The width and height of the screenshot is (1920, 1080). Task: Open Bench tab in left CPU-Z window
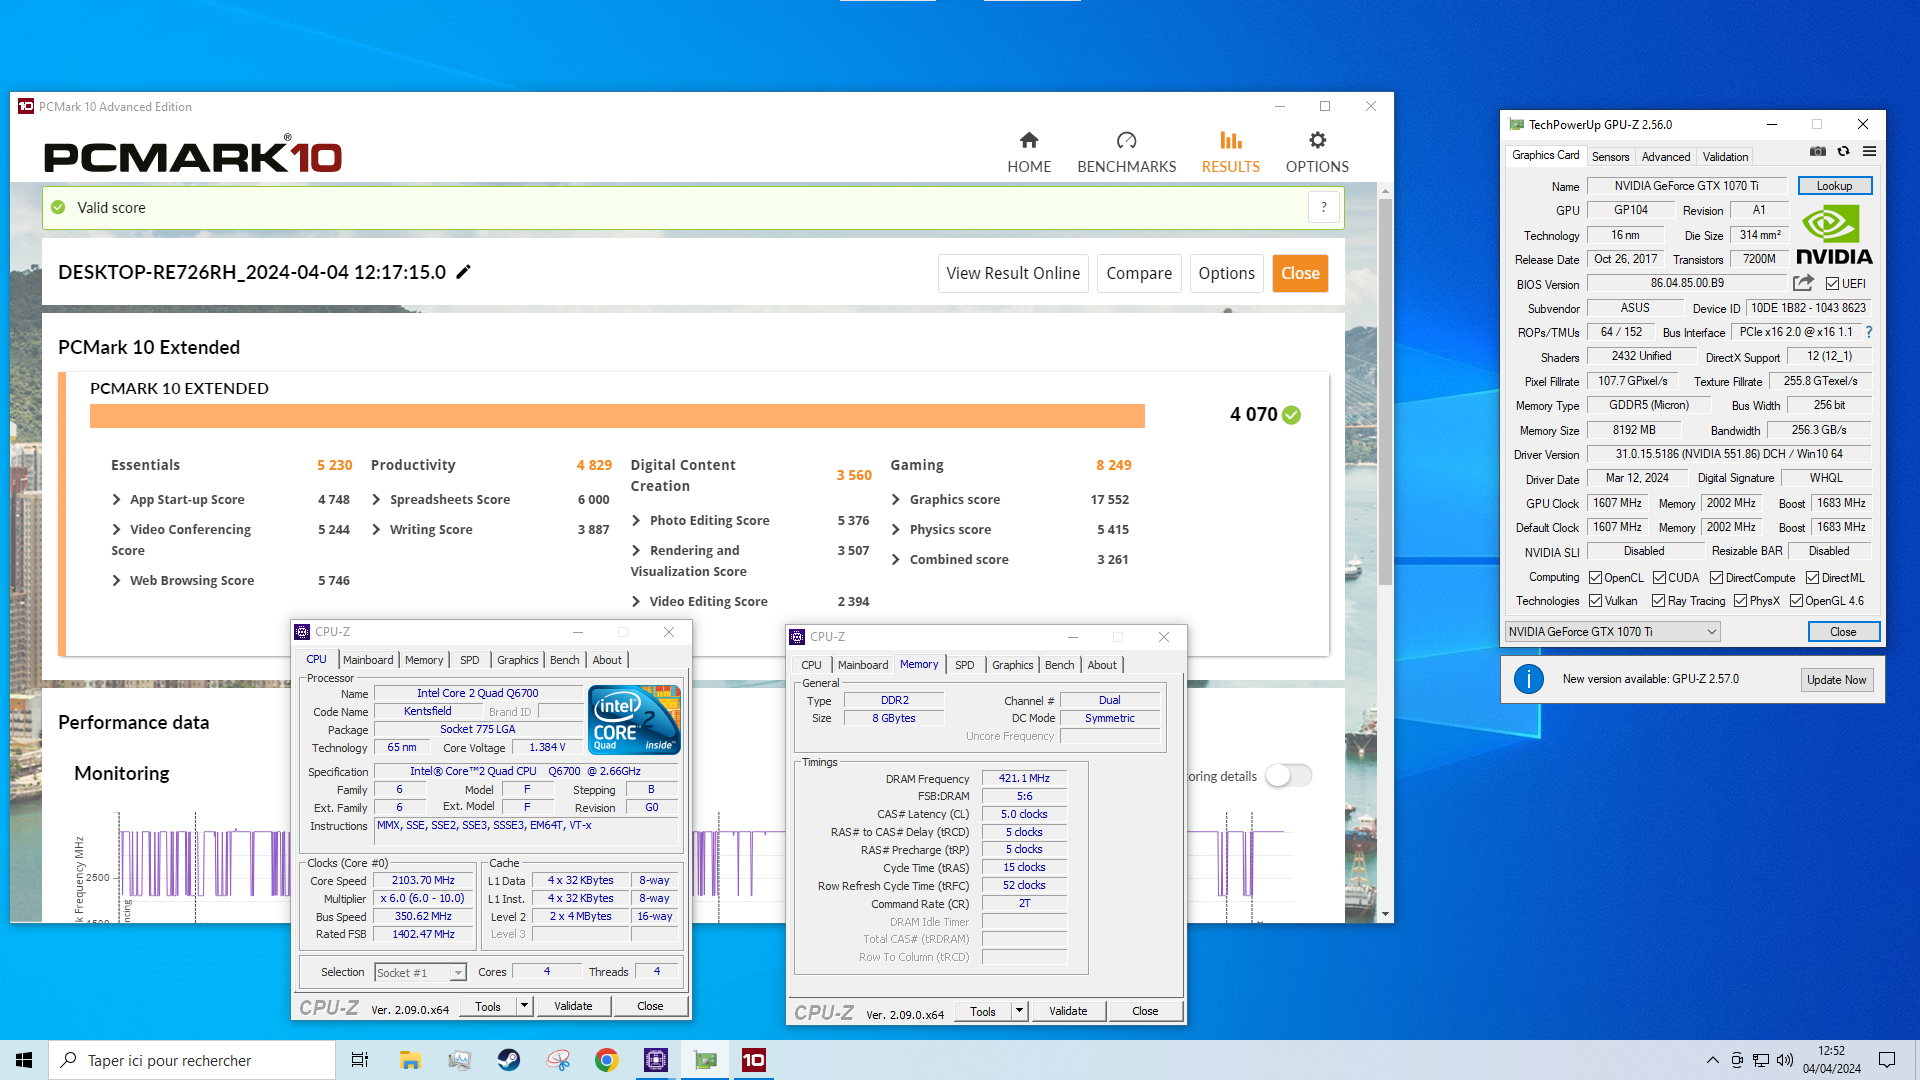[x=564, y=660]
